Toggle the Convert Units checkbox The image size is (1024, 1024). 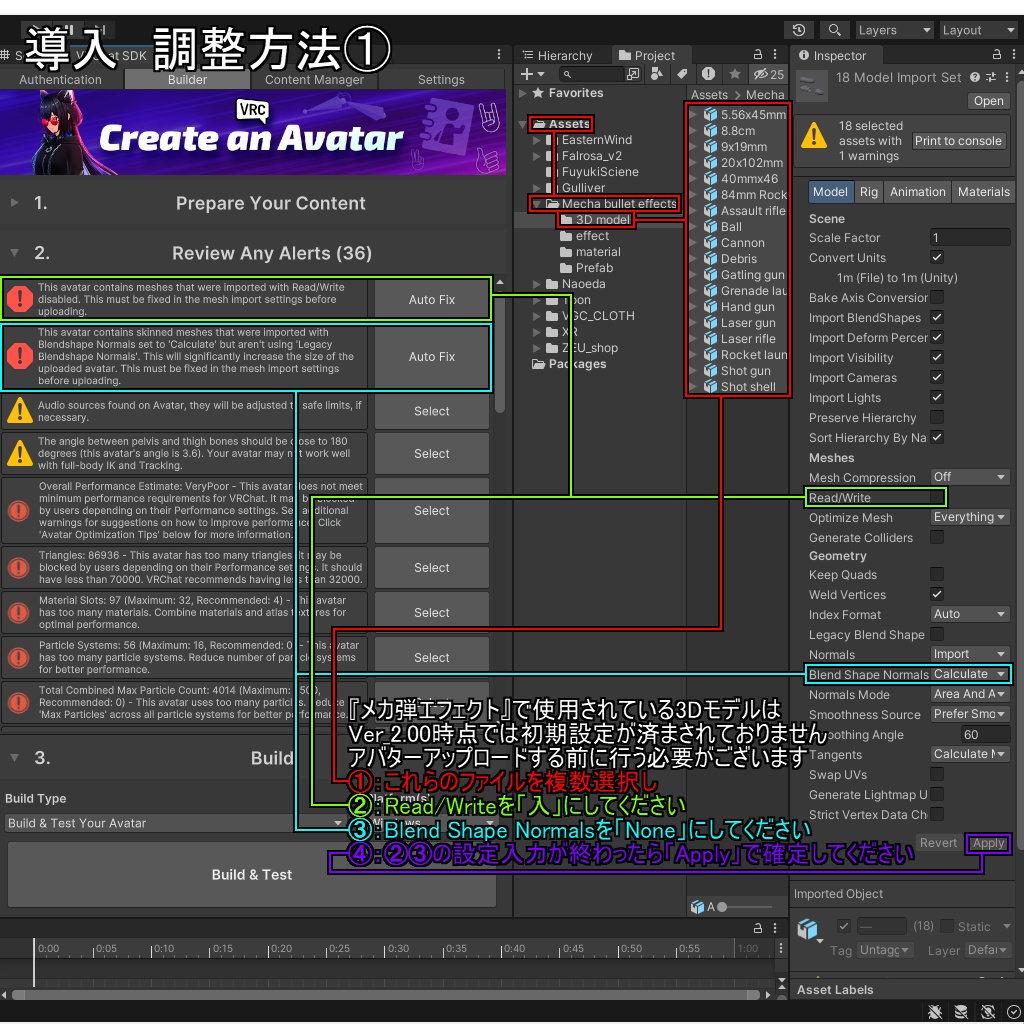point(938,258)
